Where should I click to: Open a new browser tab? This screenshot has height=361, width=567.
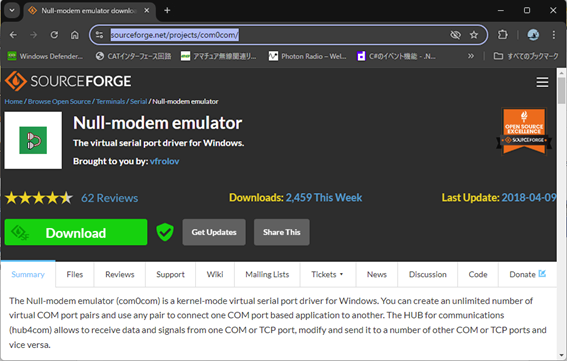tap(167, 10)
